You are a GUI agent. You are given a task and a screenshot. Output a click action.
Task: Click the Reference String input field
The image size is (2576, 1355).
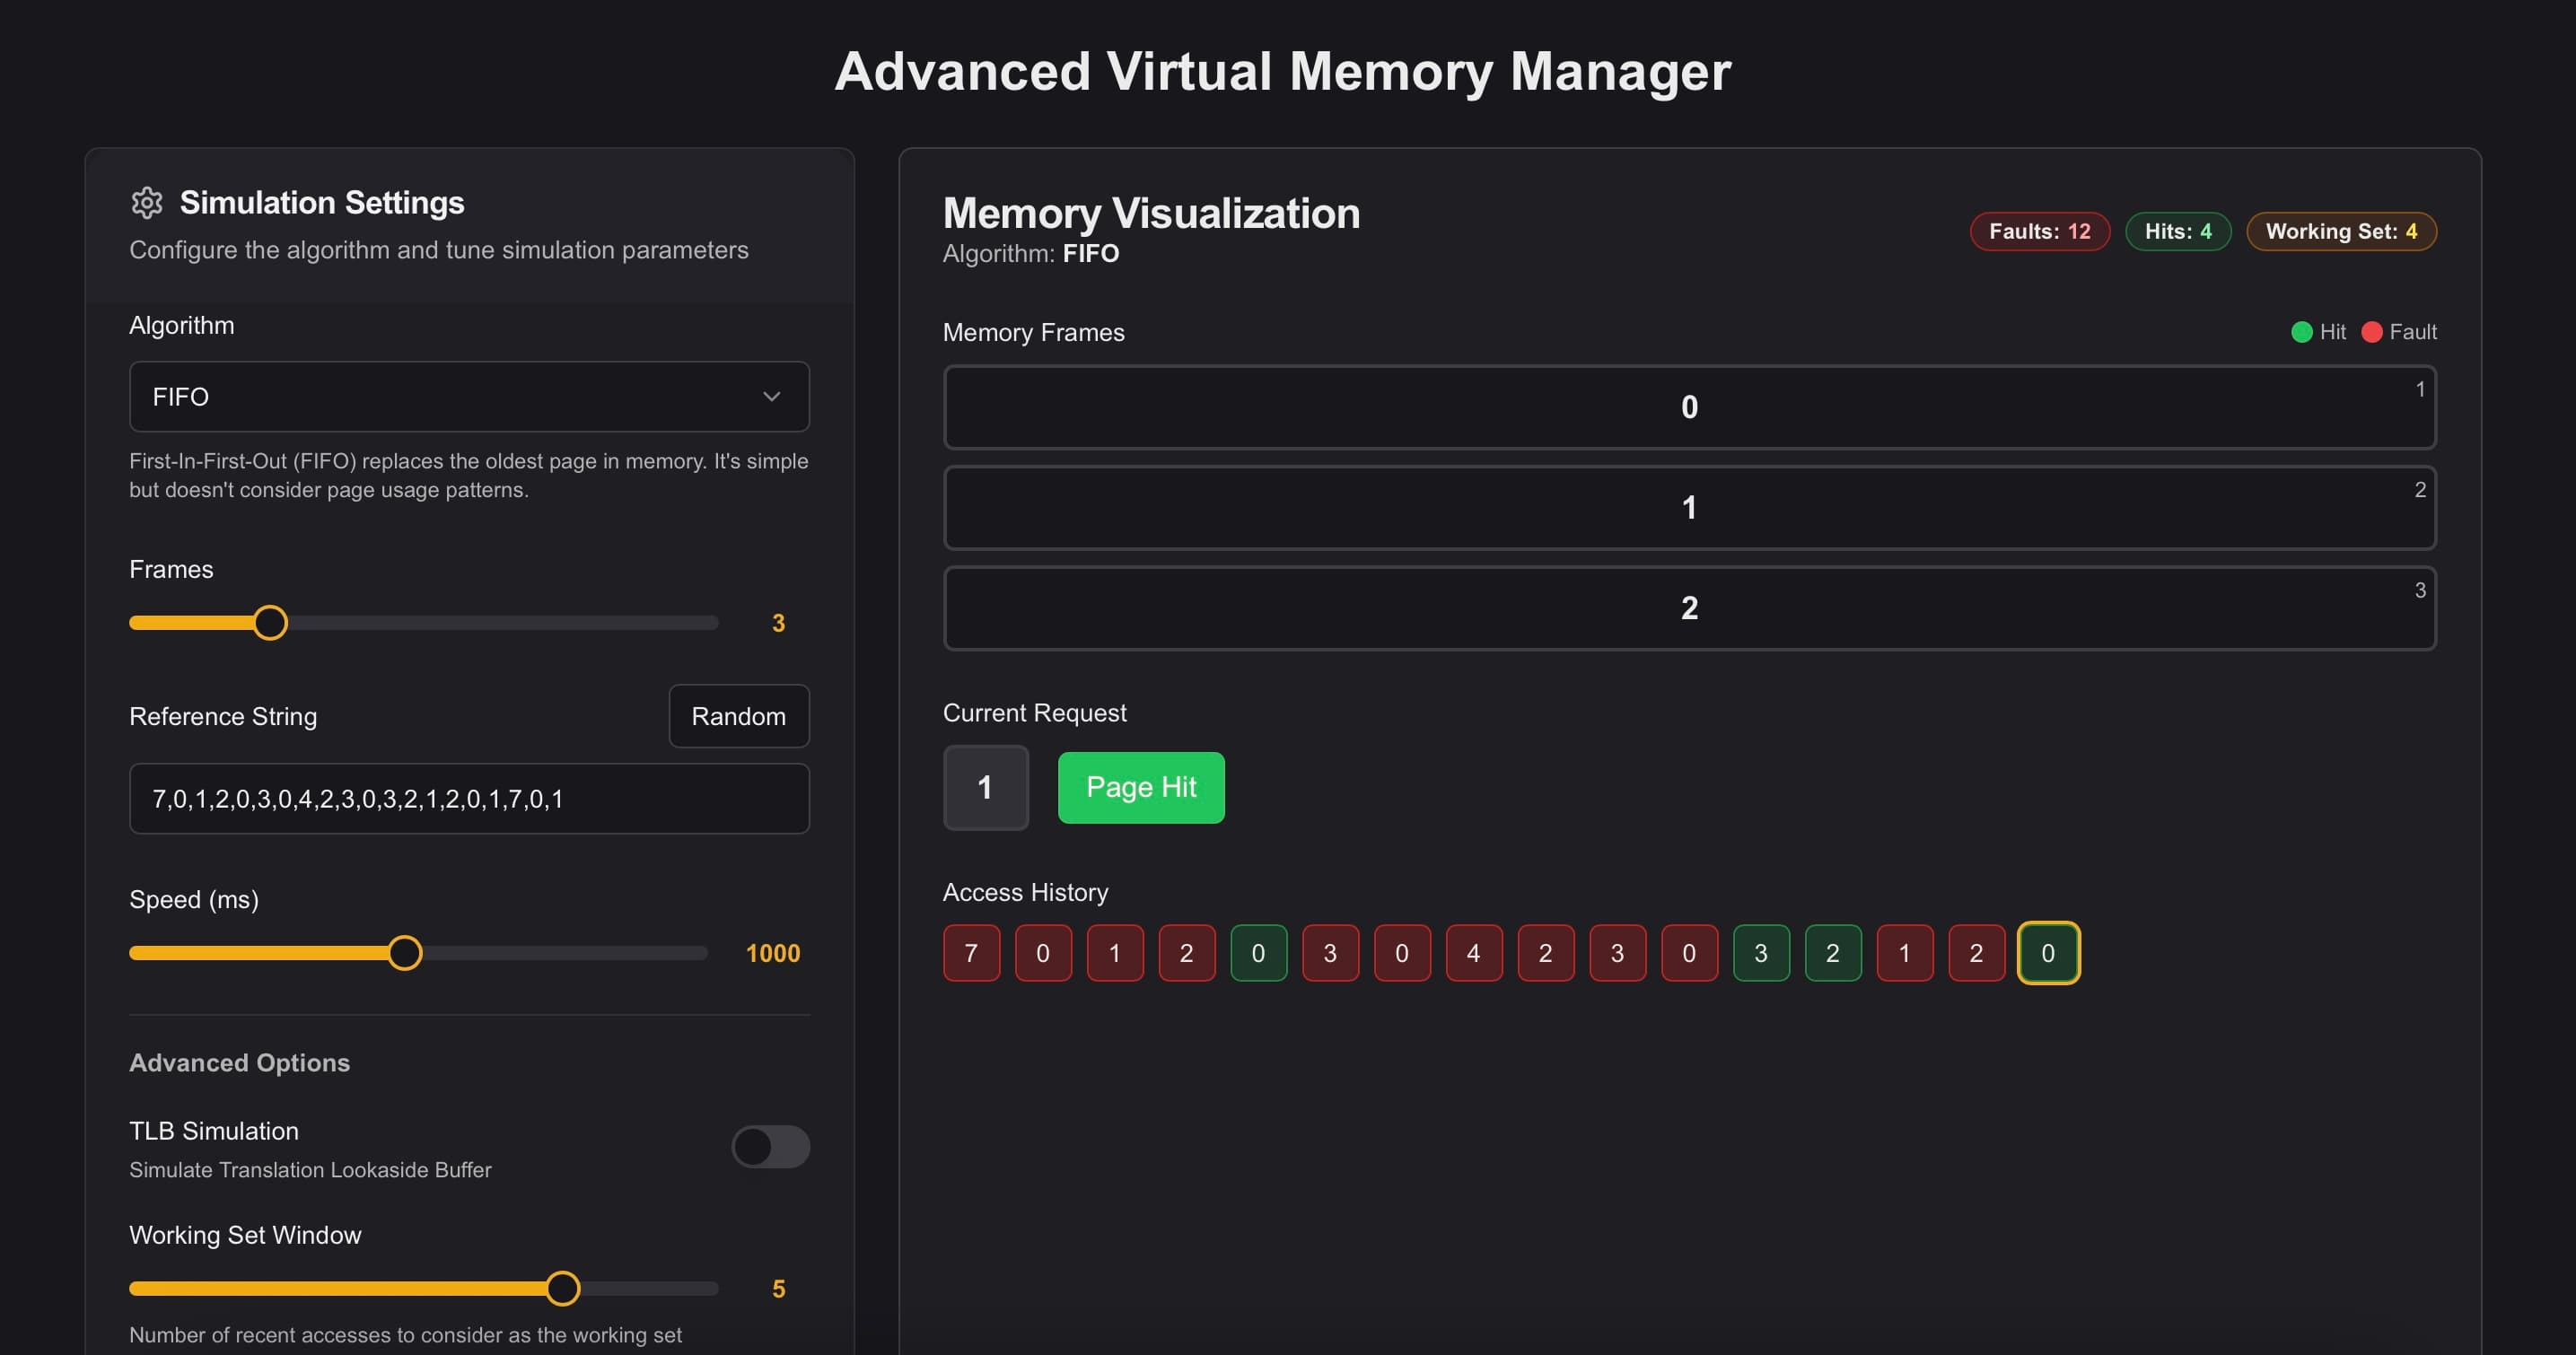coord(469,799)
